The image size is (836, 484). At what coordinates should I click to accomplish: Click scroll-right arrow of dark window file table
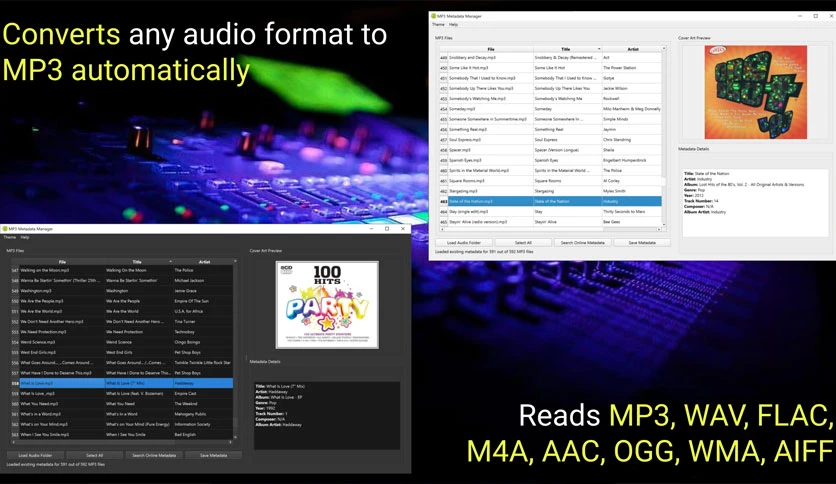[230, 442]
